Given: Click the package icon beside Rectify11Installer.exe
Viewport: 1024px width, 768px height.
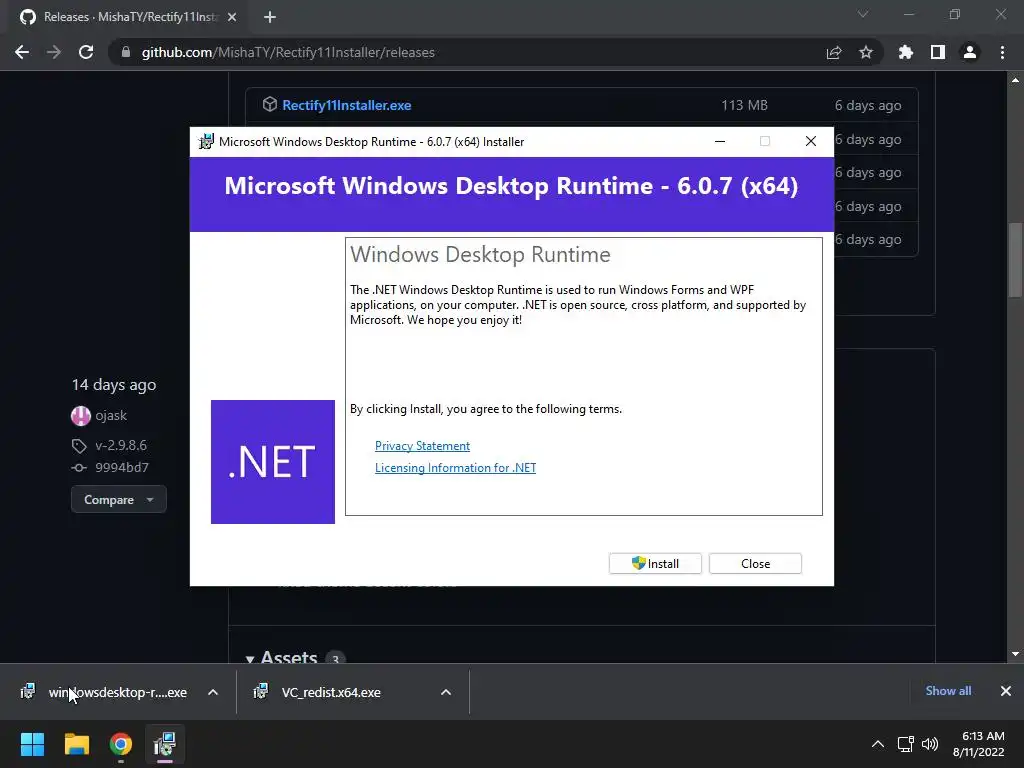Looking at the screenshot, I should [x=270, y=104].
